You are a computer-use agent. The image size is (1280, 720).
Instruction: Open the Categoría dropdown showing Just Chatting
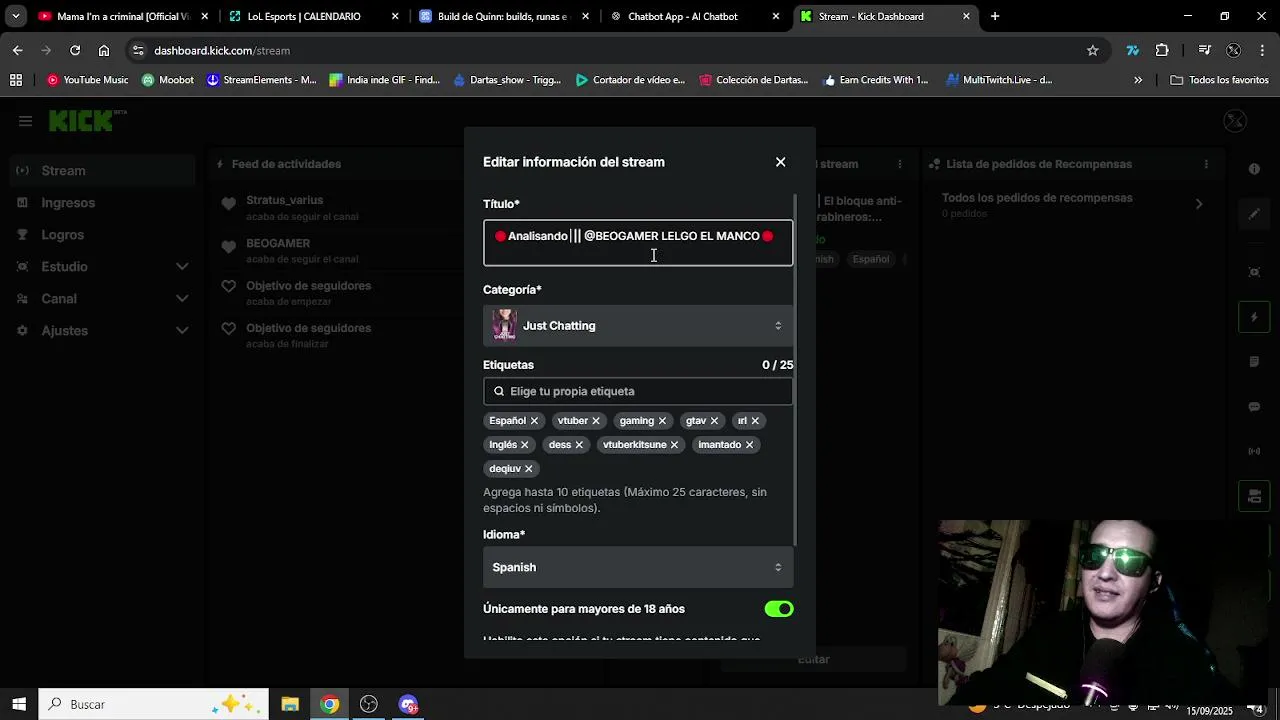638,326
